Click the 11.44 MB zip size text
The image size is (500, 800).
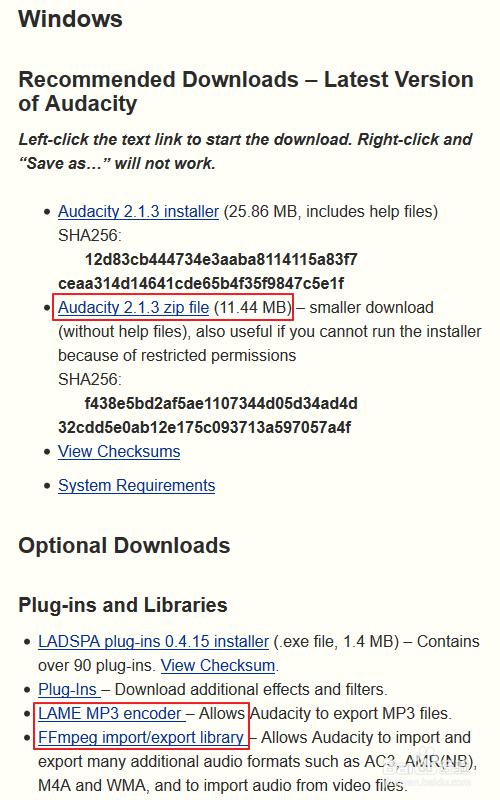tap(252, 307)
